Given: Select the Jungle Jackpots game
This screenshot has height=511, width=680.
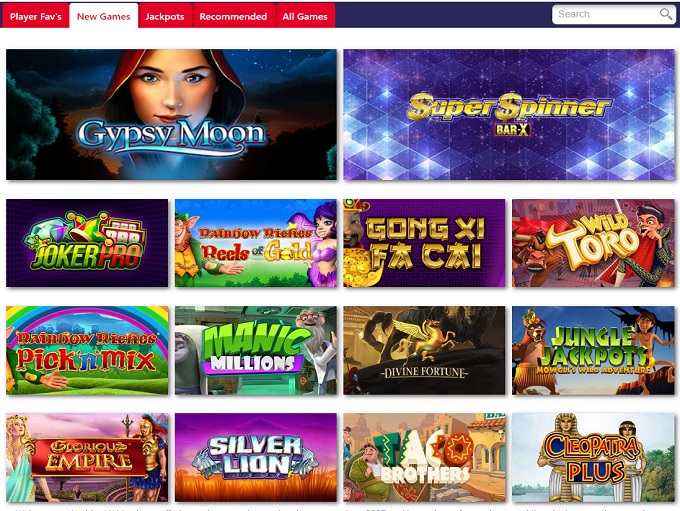Looking at the screenshot, I should pyautogui.click(x=593, y=350).
